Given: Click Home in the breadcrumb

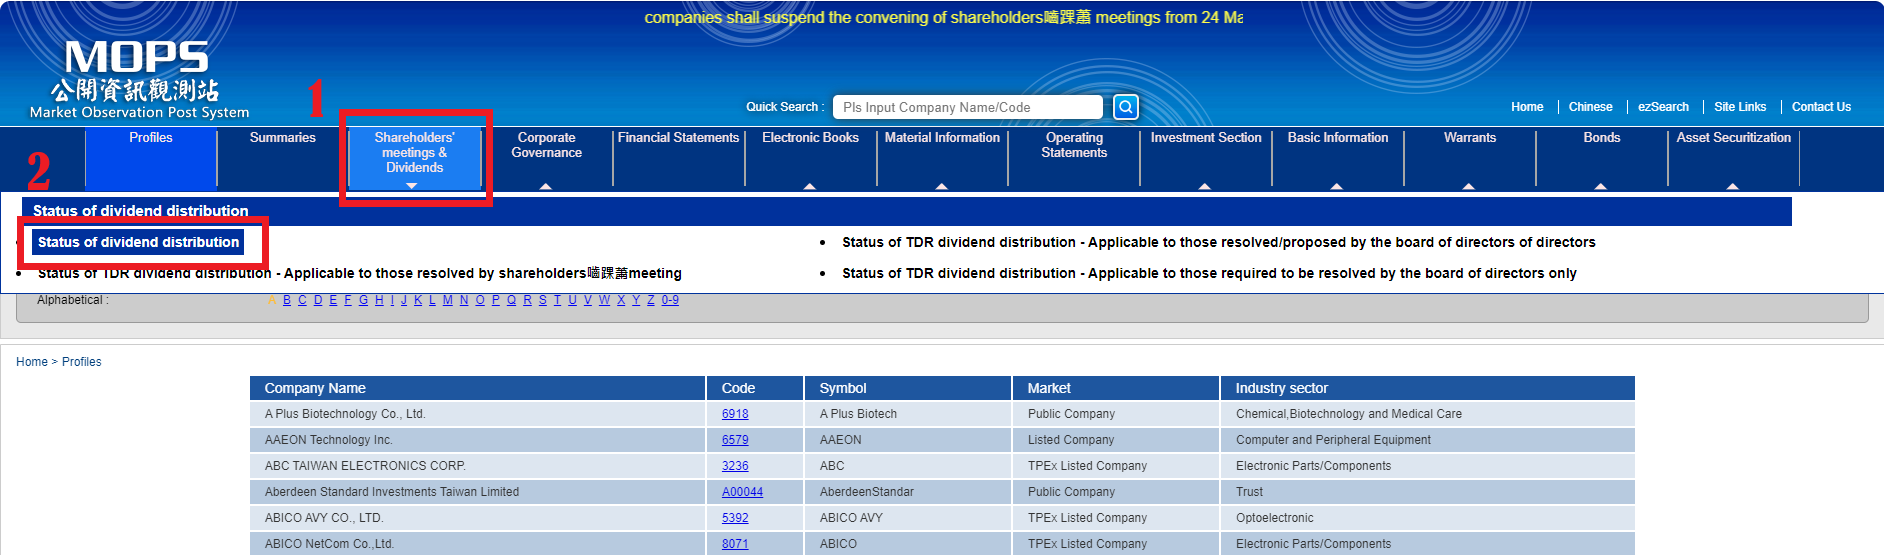Looking at the screenshot, I should click(32, 362).
